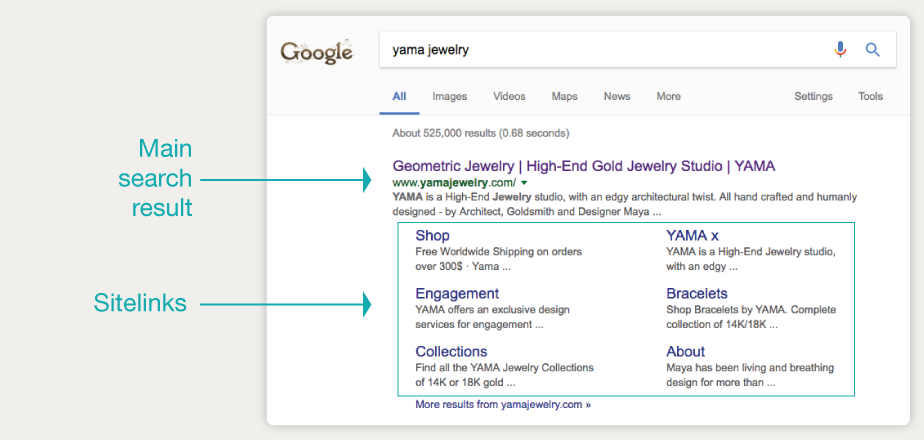Open search Tools

pos(870,96)
